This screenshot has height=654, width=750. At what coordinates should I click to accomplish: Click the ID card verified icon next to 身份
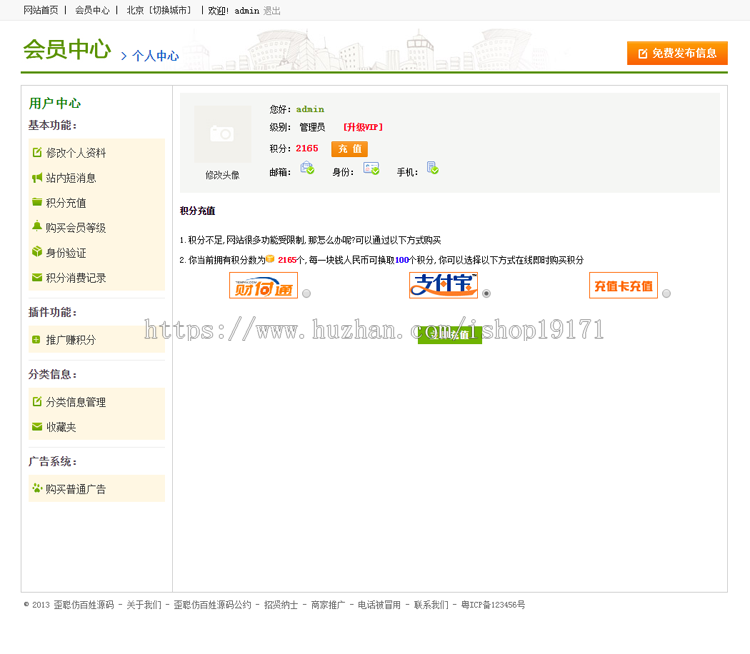pos(371,168)
